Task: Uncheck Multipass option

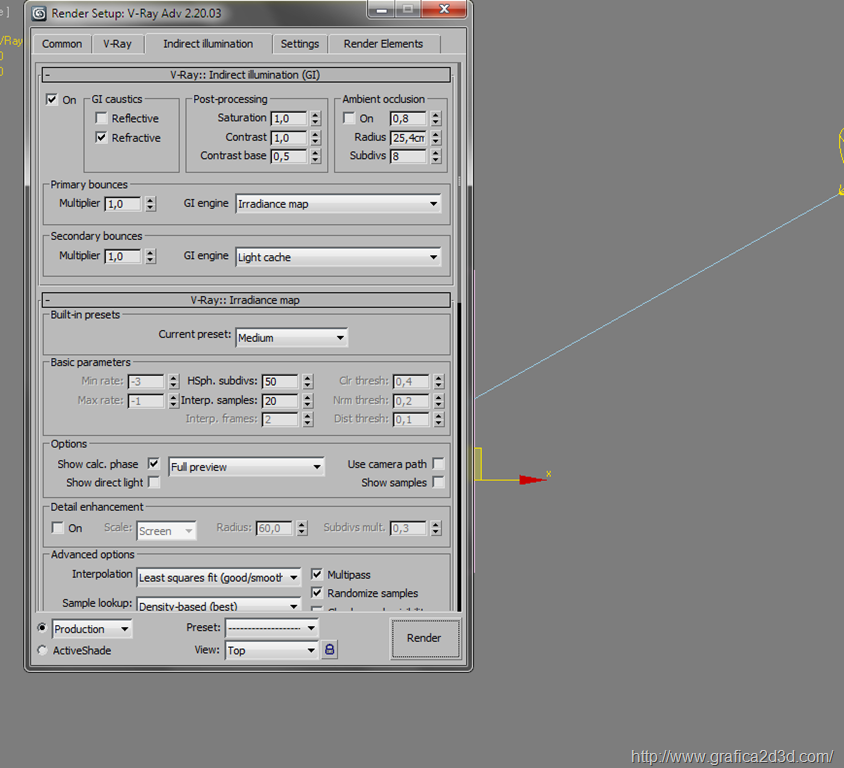Action: tap(317, 574)
